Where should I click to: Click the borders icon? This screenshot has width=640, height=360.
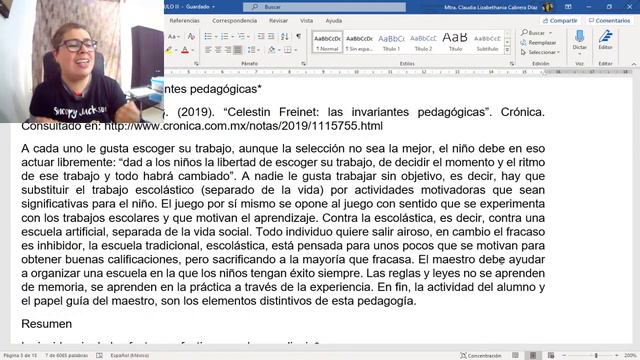pyautogui.click(x=288, y=50)
